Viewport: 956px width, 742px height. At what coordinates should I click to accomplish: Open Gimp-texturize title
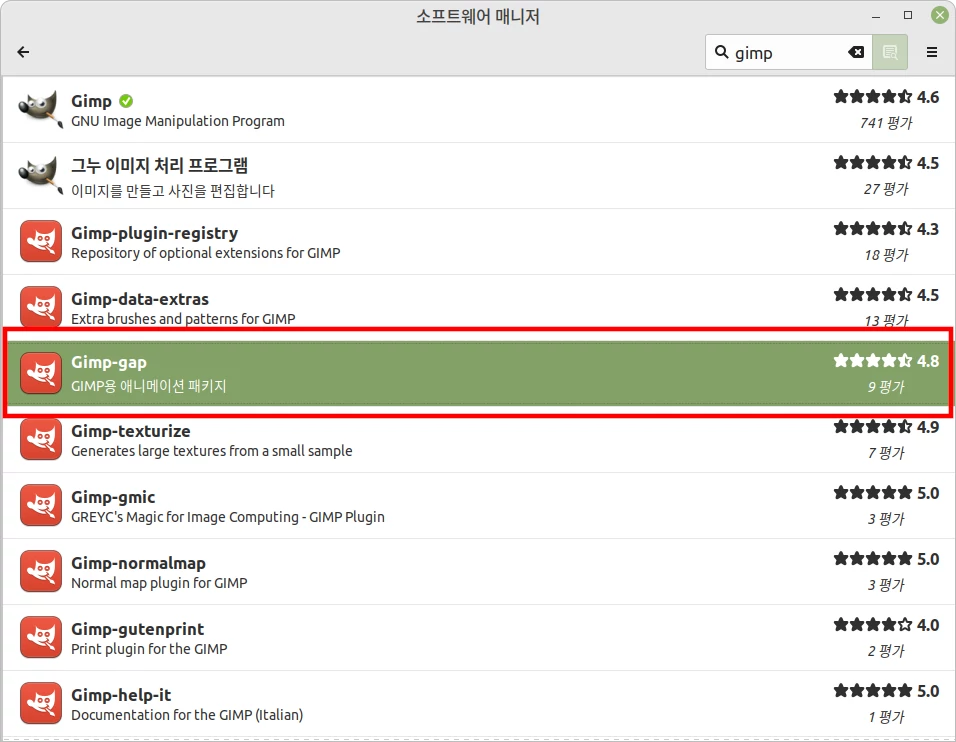130,431
